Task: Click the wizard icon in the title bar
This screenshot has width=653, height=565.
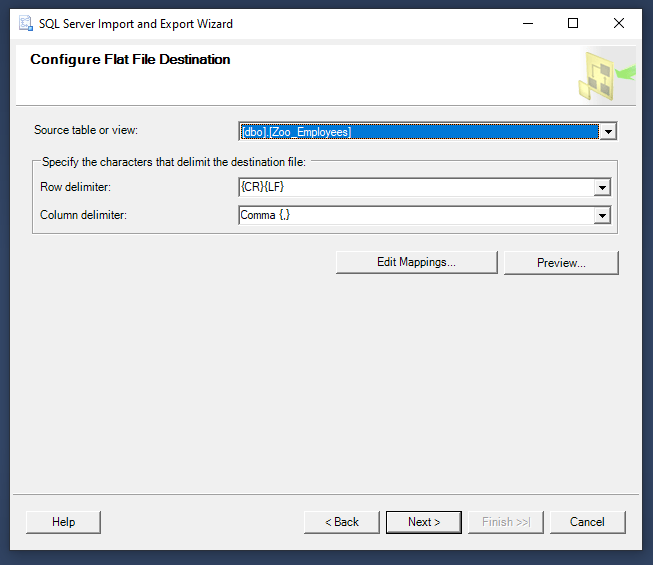Action: 25,23
